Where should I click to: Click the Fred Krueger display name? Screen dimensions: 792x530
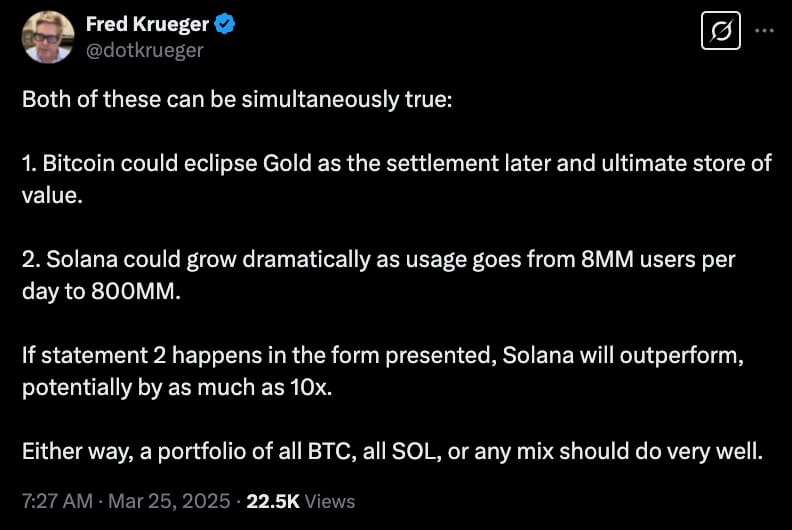(147, 24)
